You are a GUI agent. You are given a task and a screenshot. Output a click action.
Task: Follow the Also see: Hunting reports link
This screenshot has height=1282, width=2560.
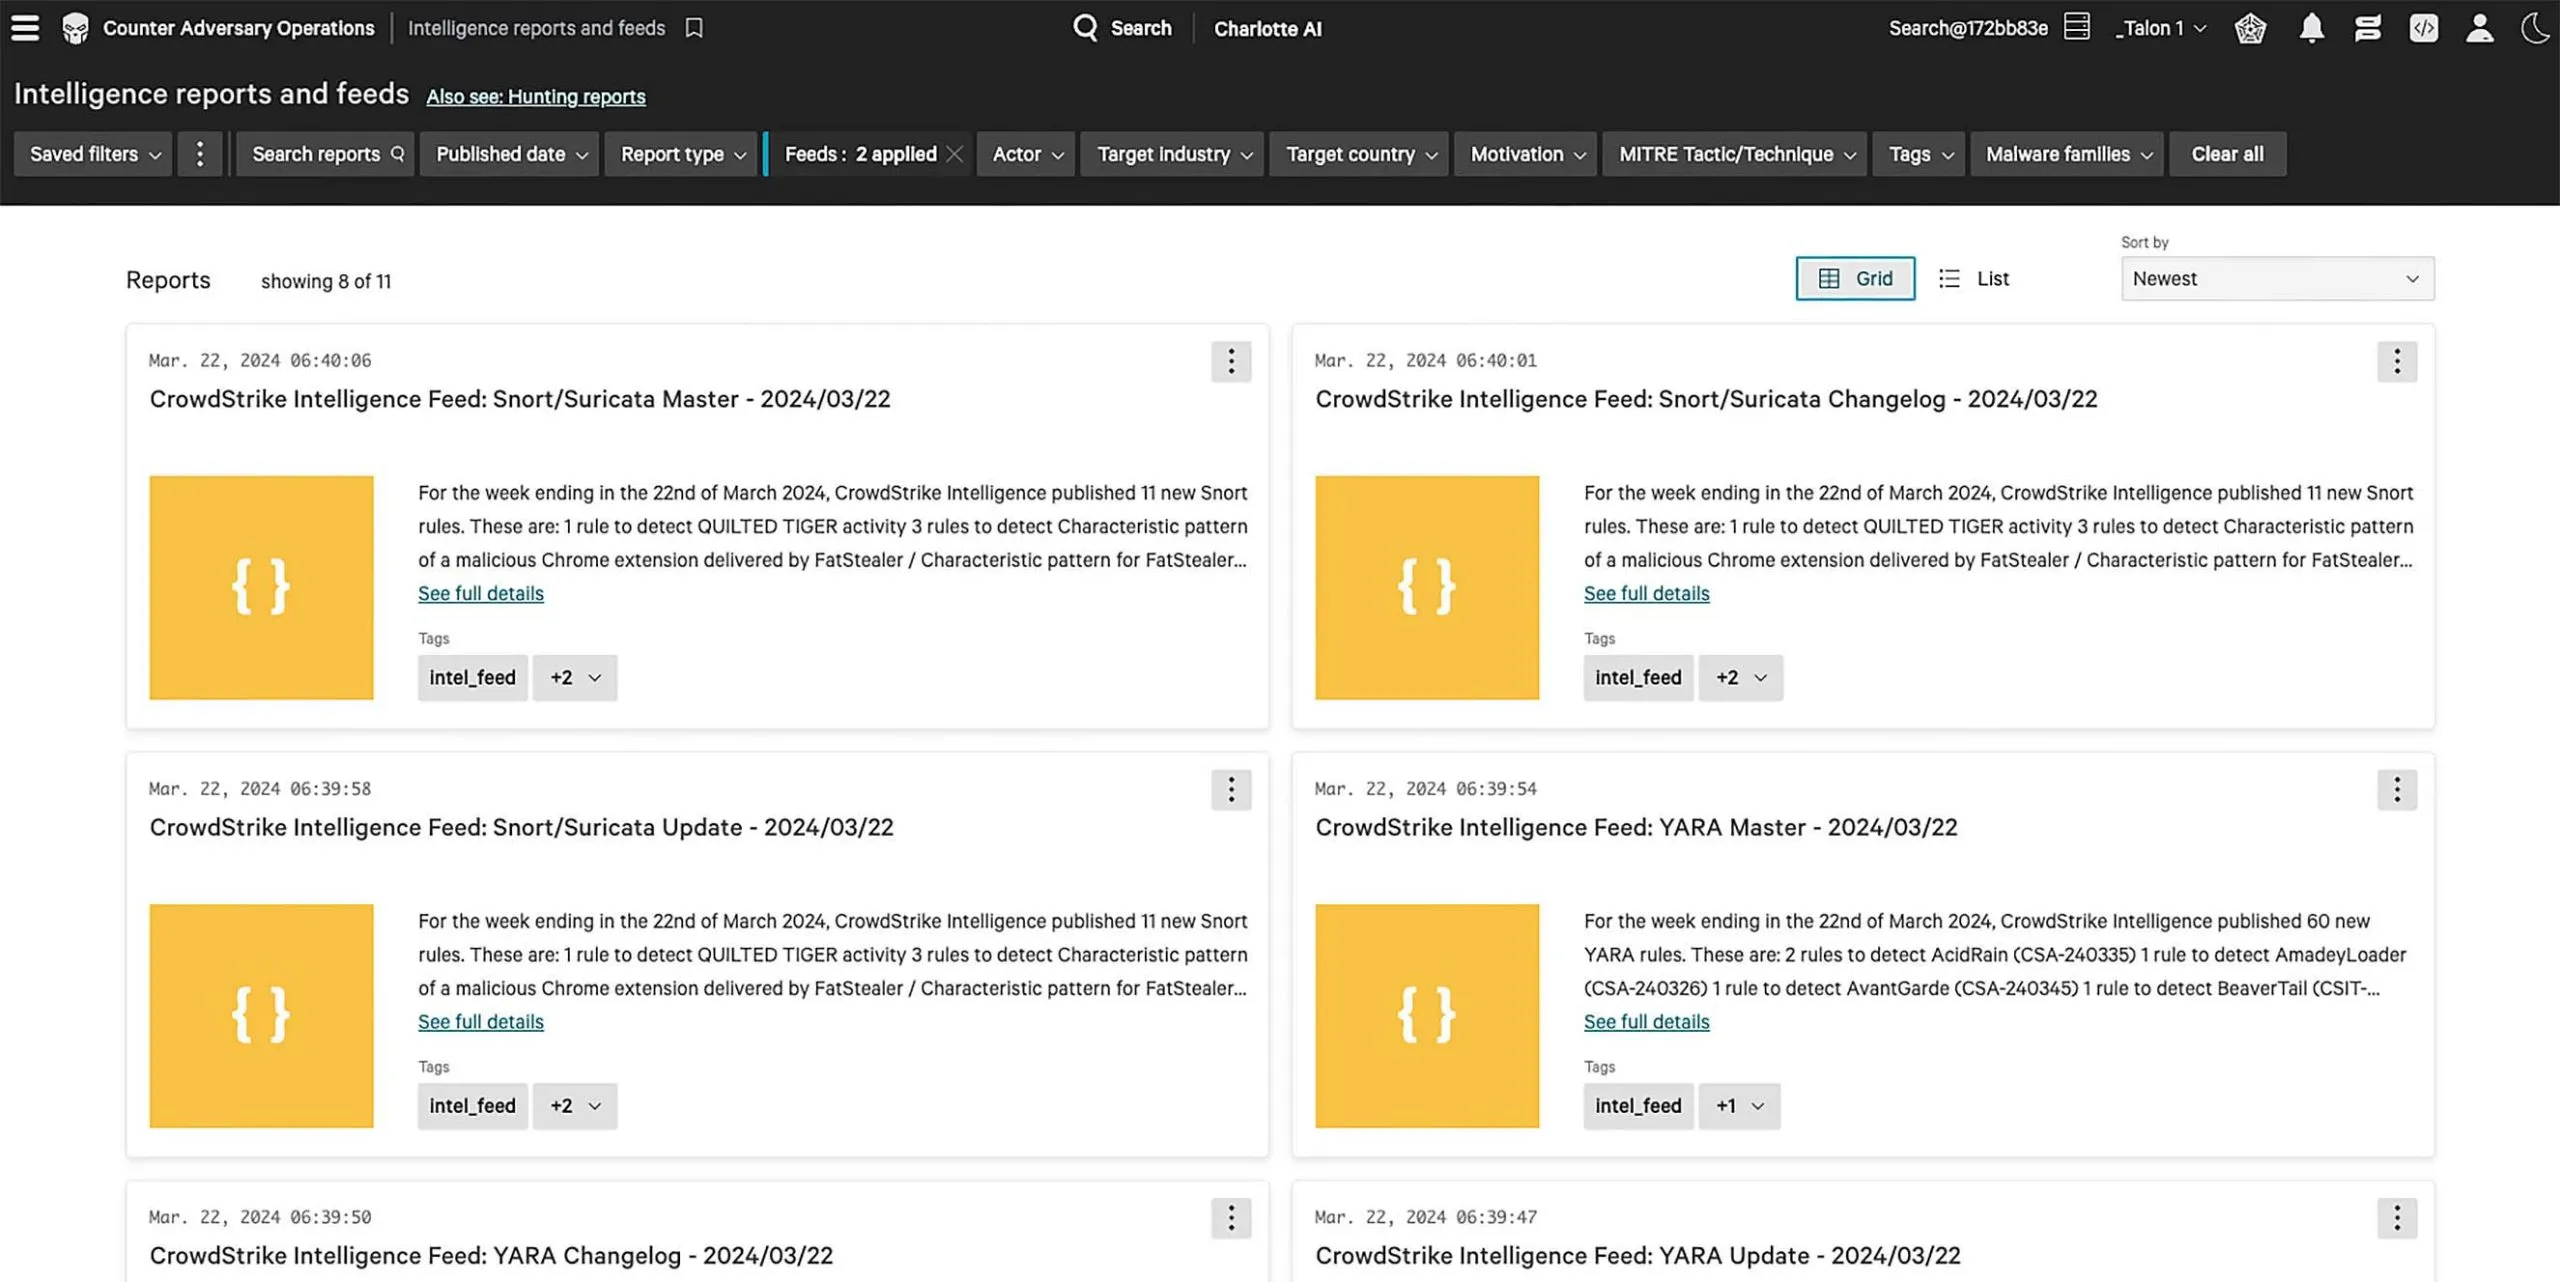tap(535, 97)
